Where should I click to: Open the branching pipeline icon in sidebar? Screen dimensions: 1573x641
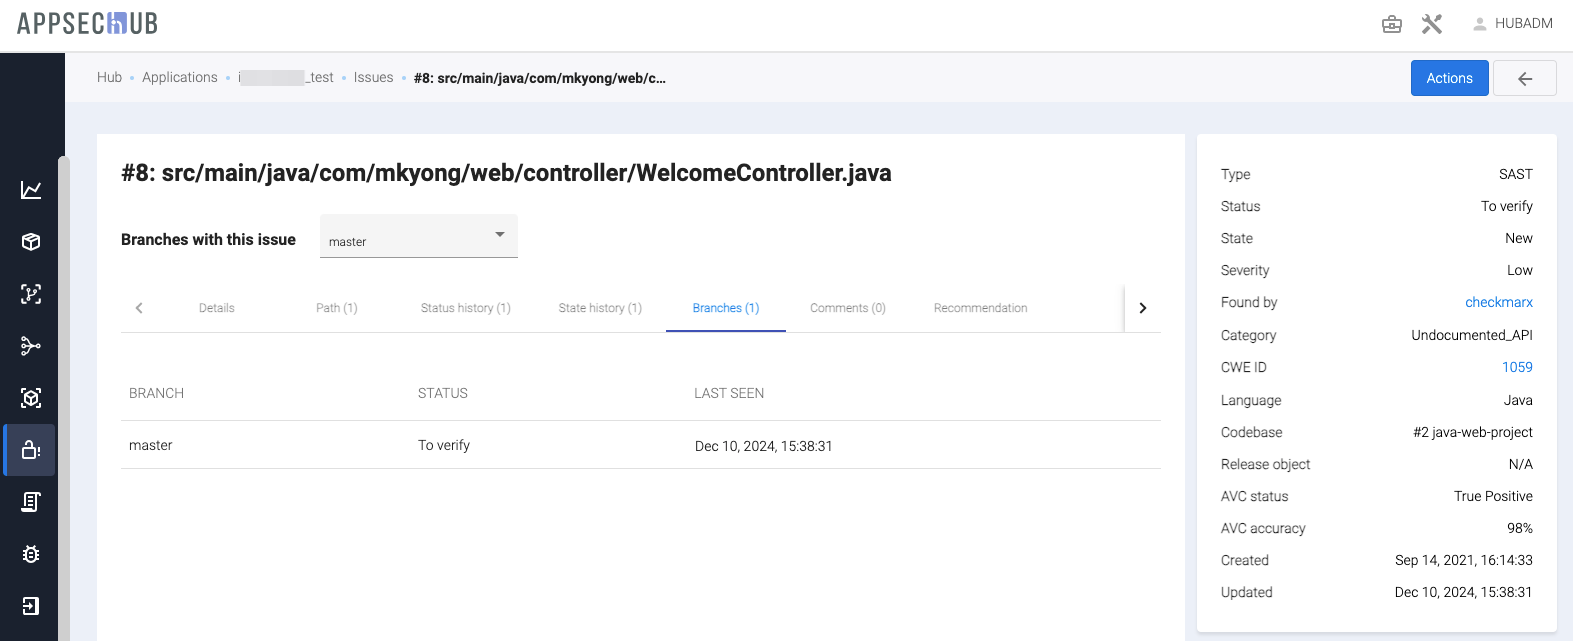[x=31, y=346]
